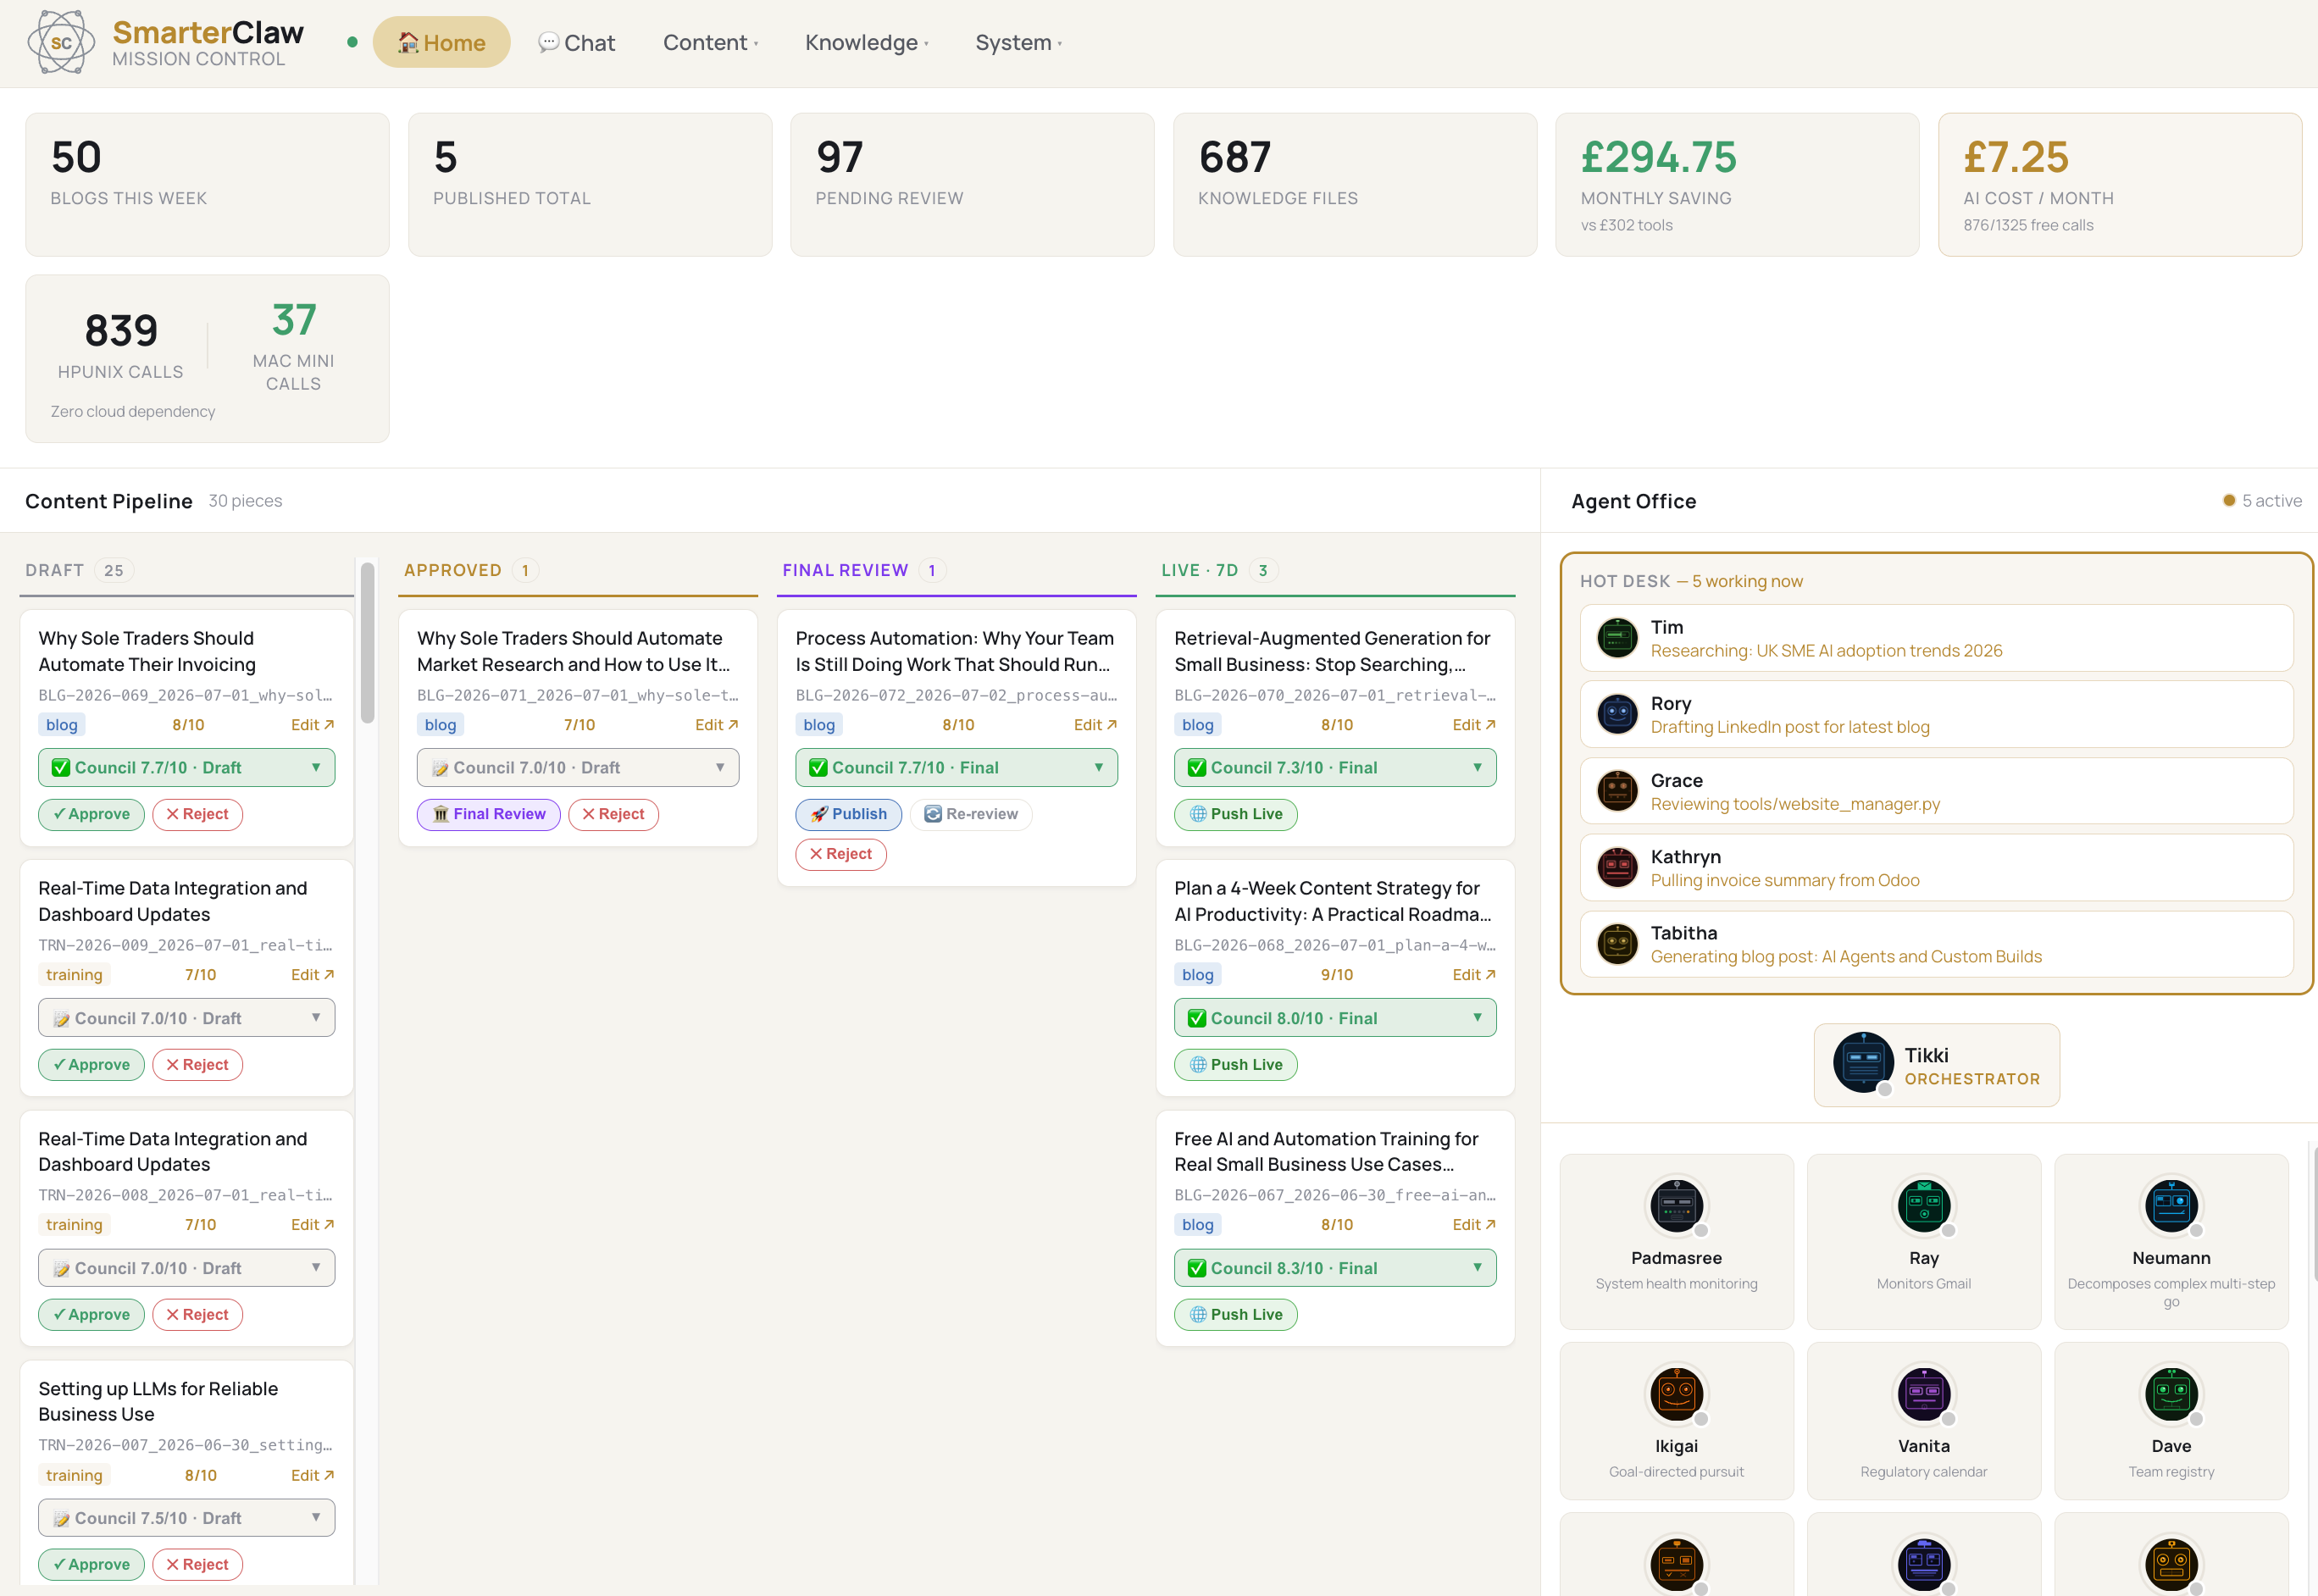Open the System nav menu
Screen dimensions: 2318x1596
point(1018,42)
